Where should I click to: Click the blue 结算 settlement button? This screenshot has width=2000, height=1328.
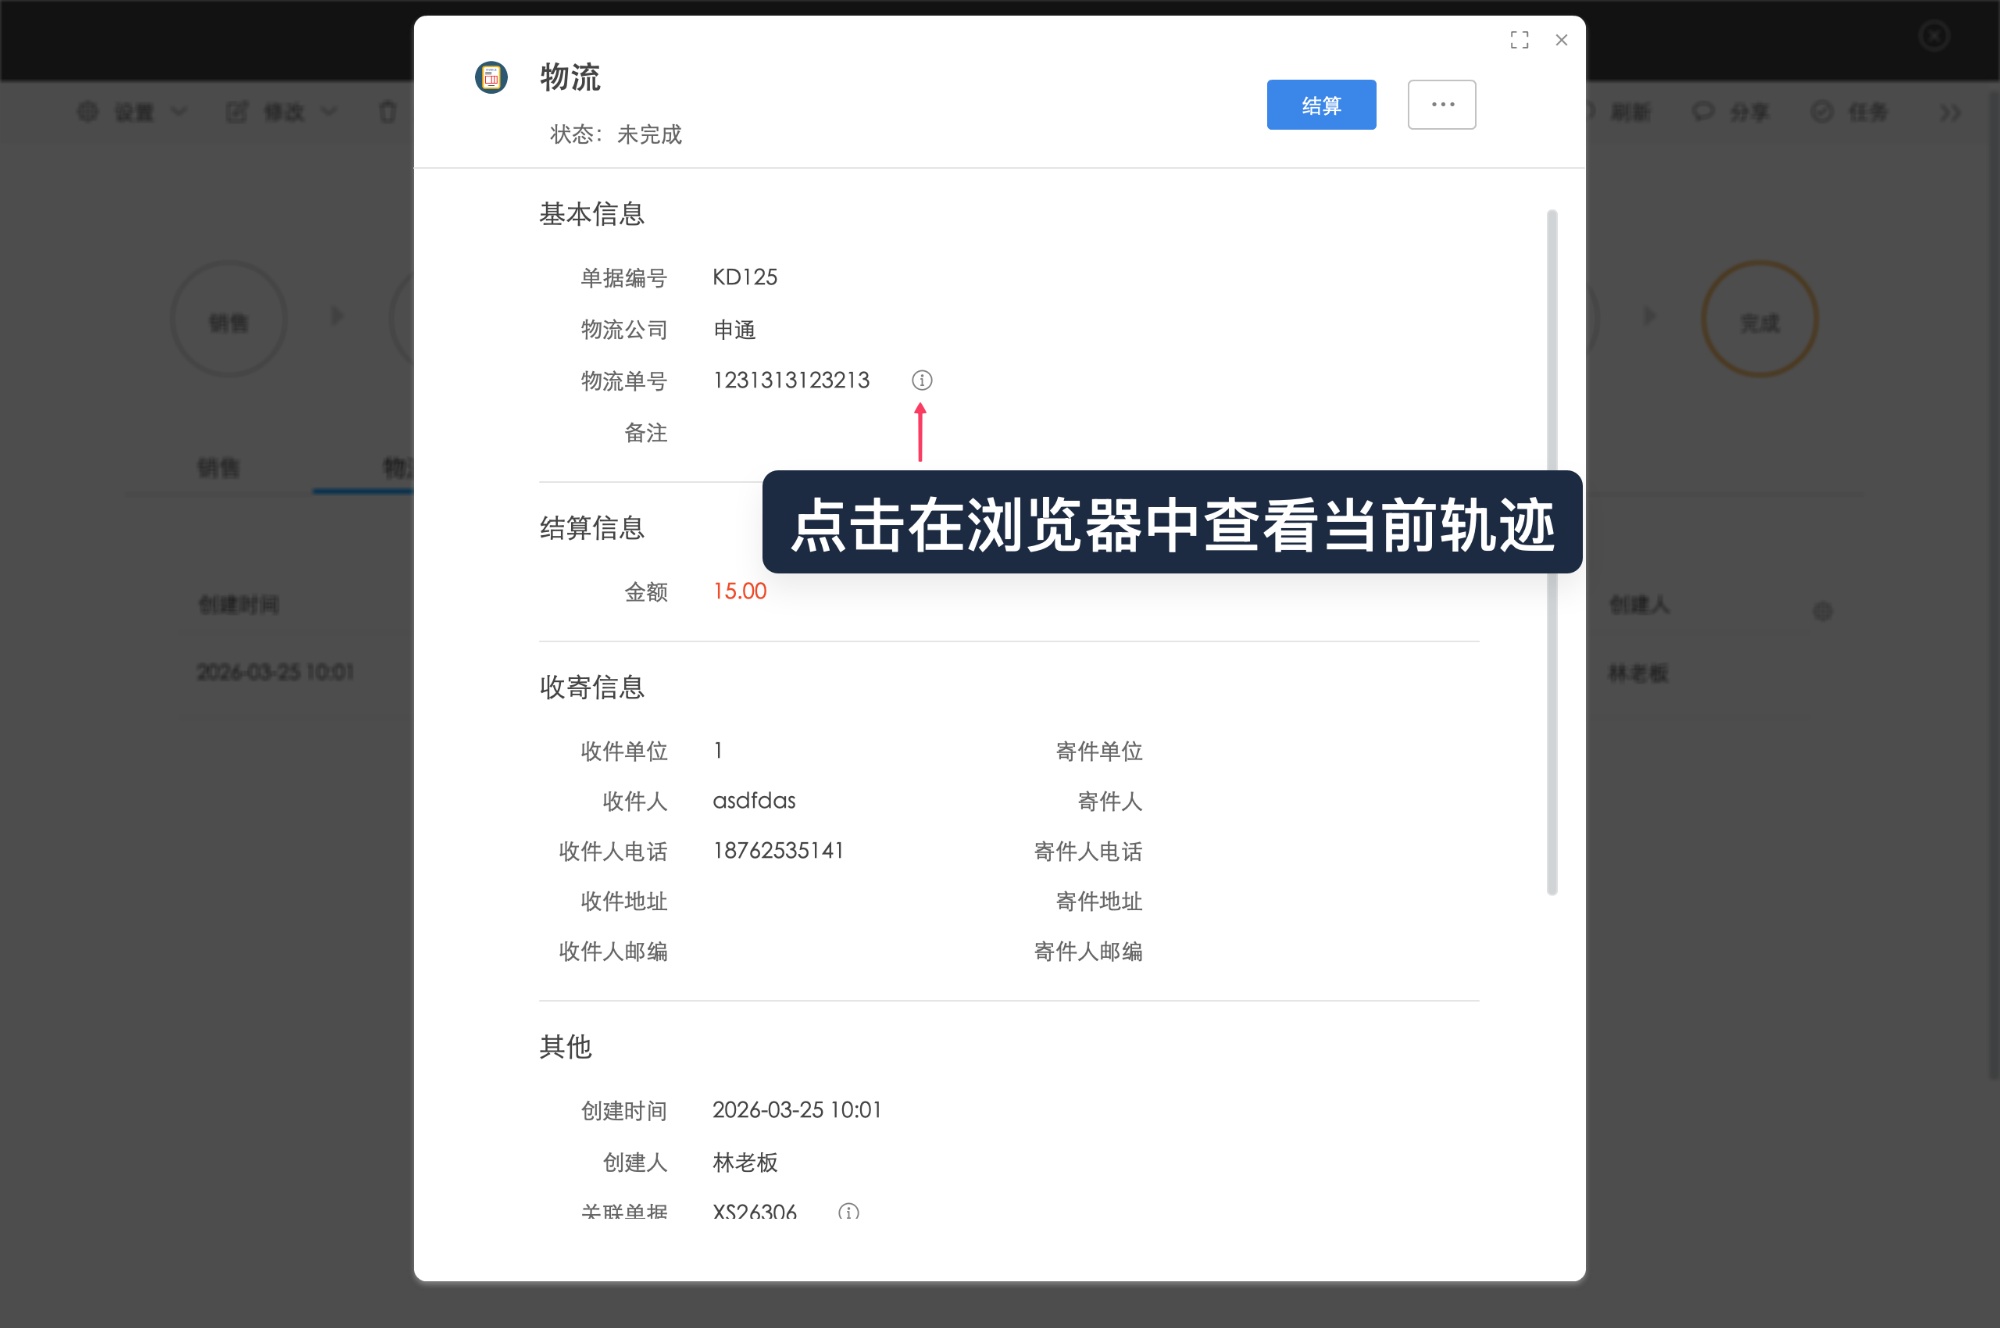(x=1321, y=104)
